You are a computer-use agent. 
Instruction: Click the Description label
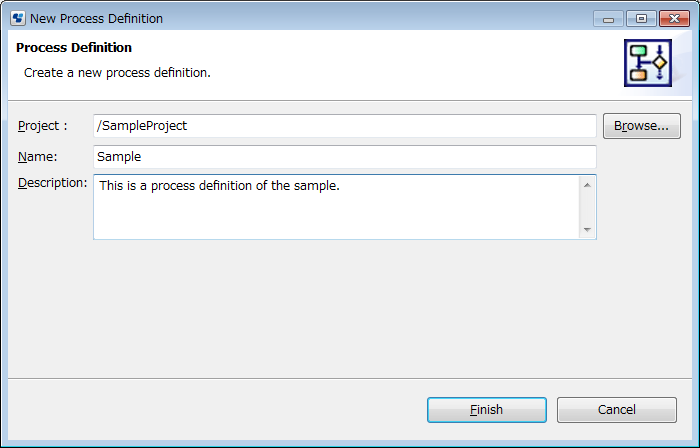[53, 183]
